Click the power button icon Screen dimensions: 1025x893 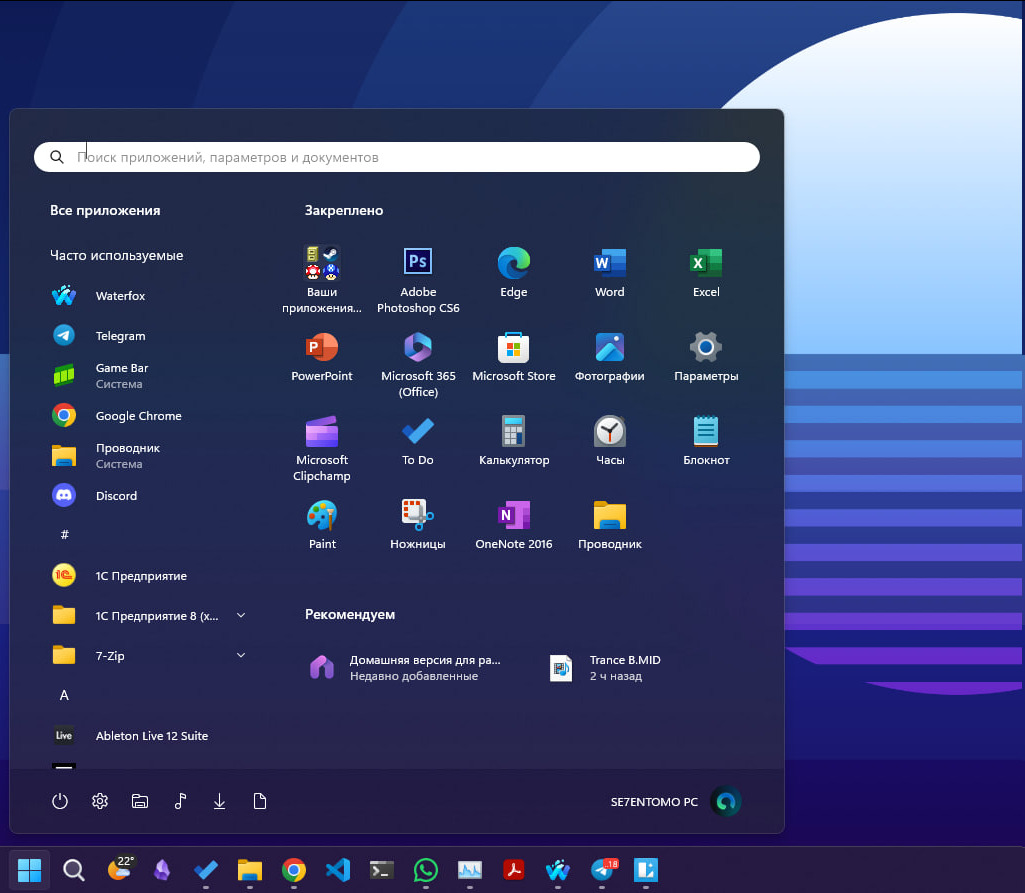point(60,801)
